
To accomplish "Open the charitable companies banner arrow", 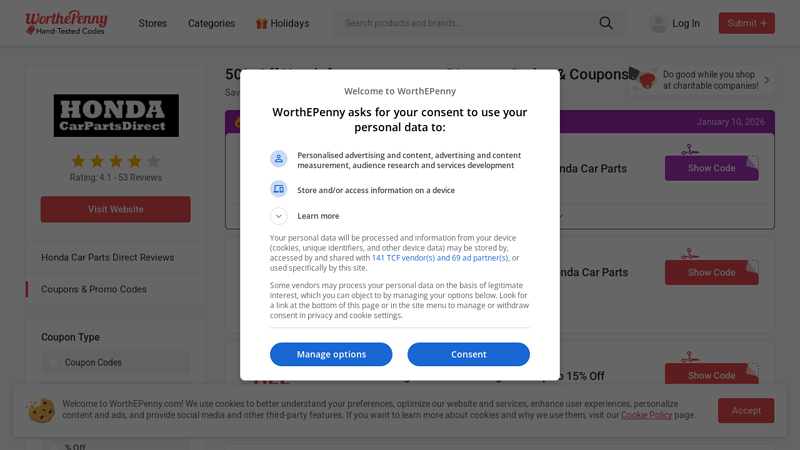I will coord(767,80).
